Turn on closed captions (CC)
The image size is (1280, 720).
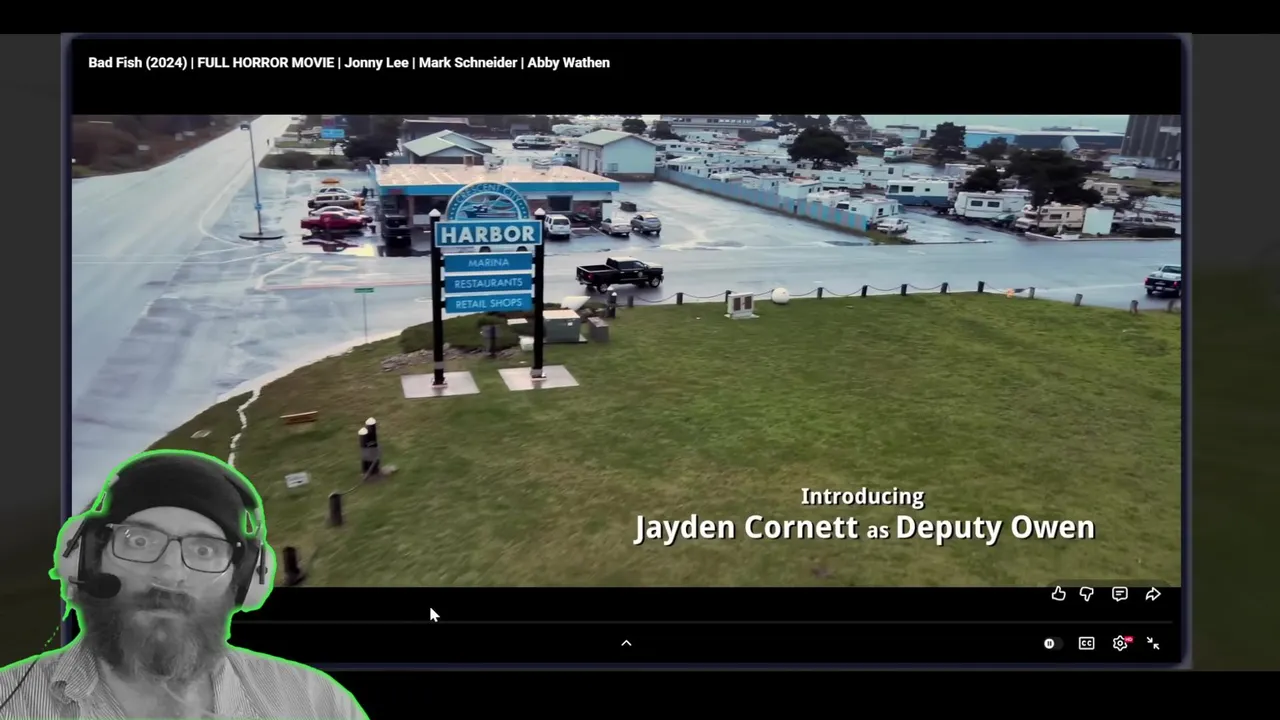(x=1086, y=644)
